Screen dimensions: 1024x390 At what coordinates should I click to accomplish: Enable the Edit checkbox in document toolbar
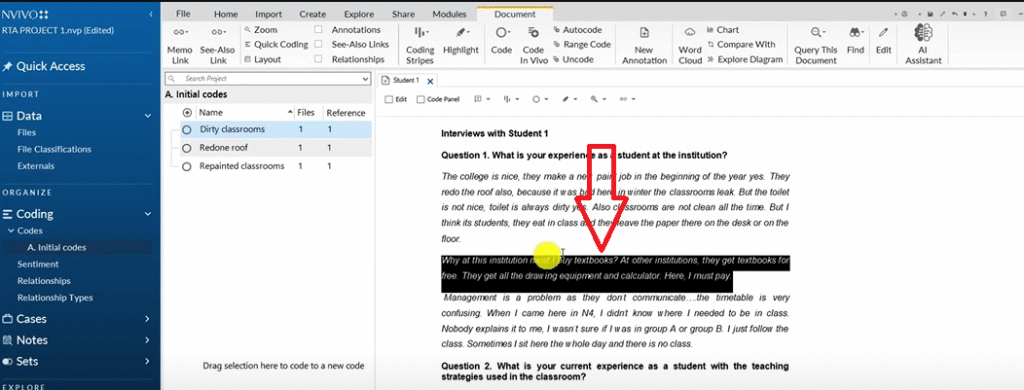(x=389, y=99)
